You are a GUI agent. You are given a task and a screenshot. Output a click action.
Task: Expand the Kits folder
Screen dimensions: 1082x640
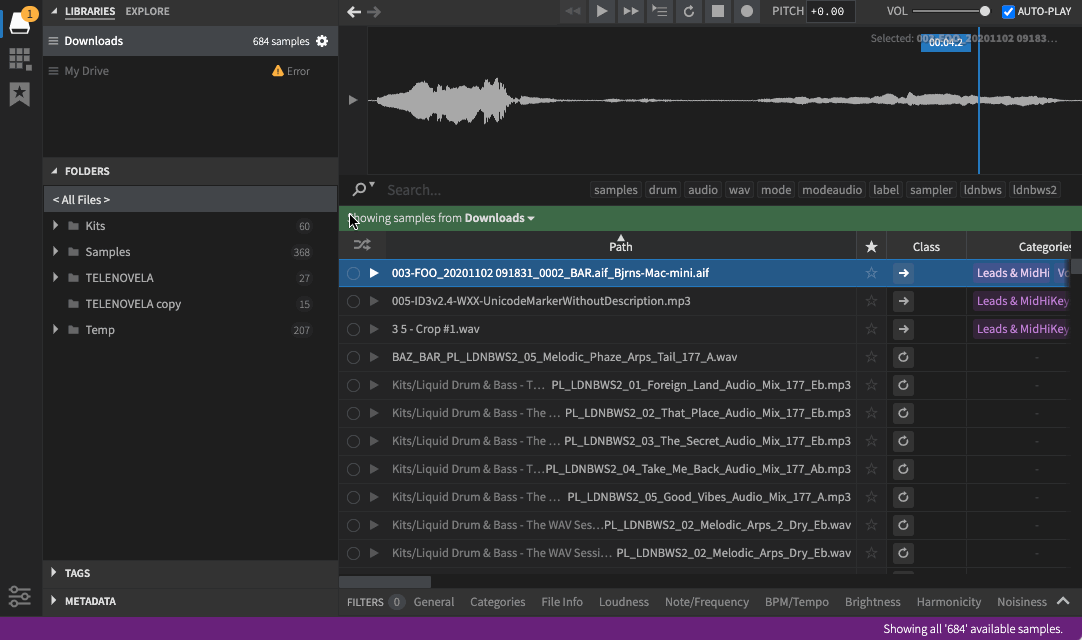click(56, 226)
